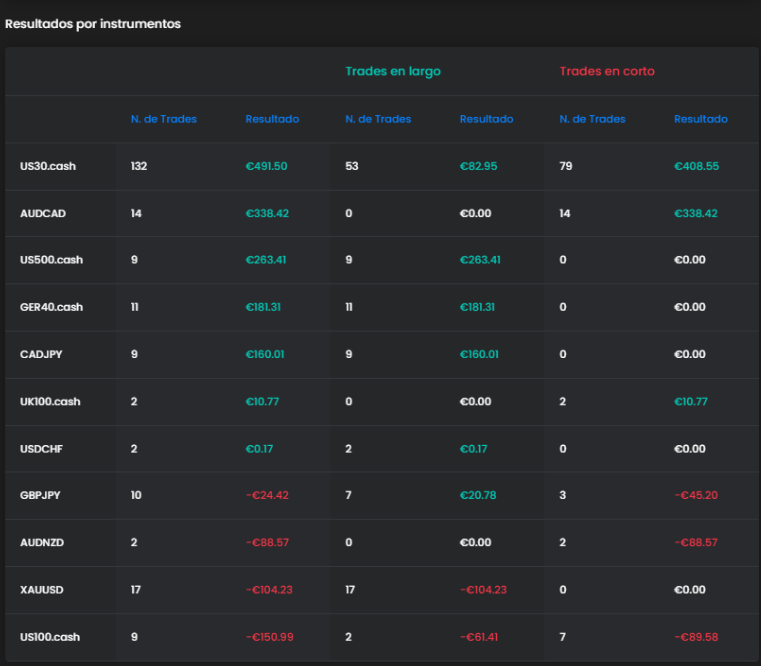Viewport: 761px width, 666px height.
Task: Click the "Trades en largo" group header
Action: coord(392,71)
